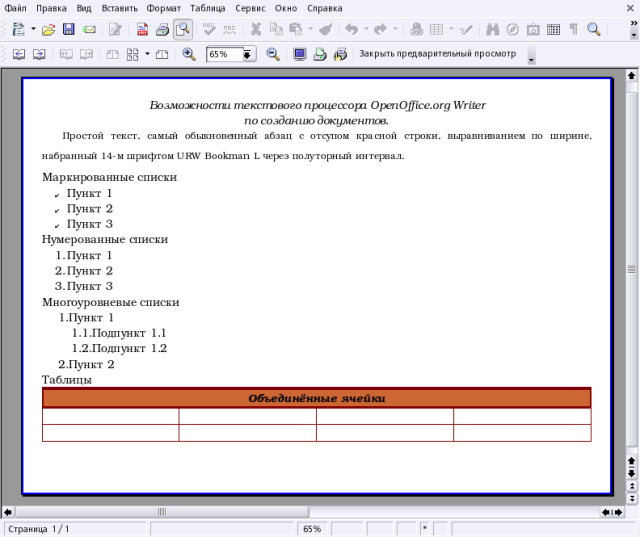The image size is (640, 537).
Task: Open Find and Replace binoculars icon
Action: point(492,29)
